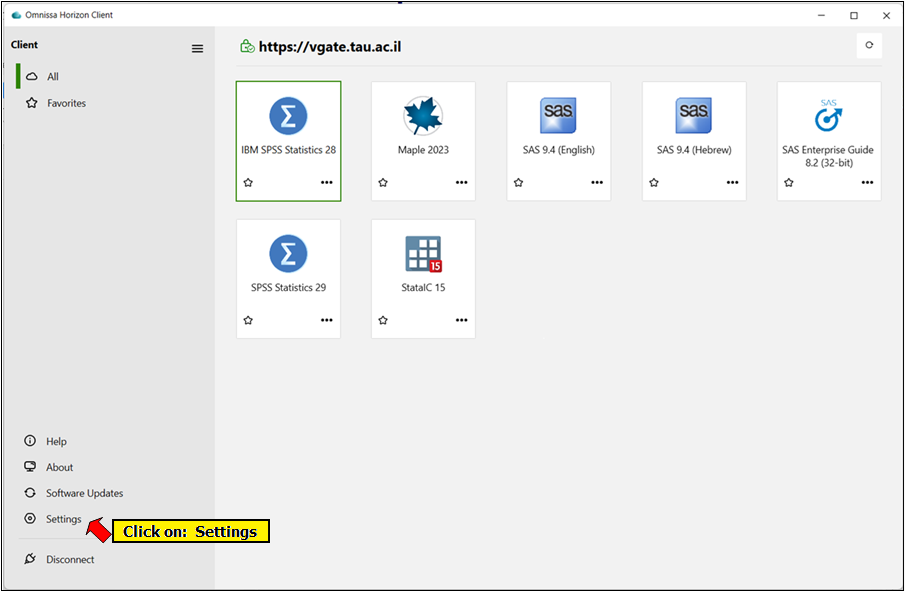Launch SAS 9.4 (Hebrew) icon

[x=694, y=115]
